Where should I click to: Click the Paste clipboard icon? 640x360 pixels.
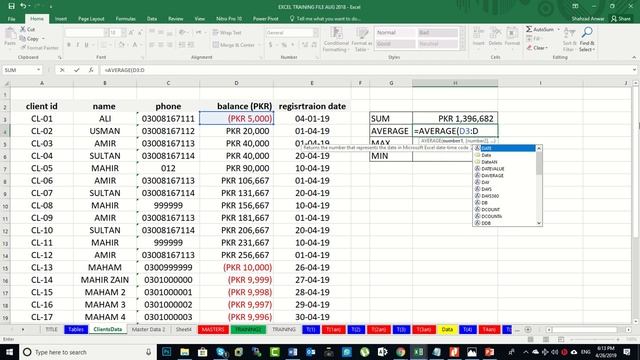(10, 33)
